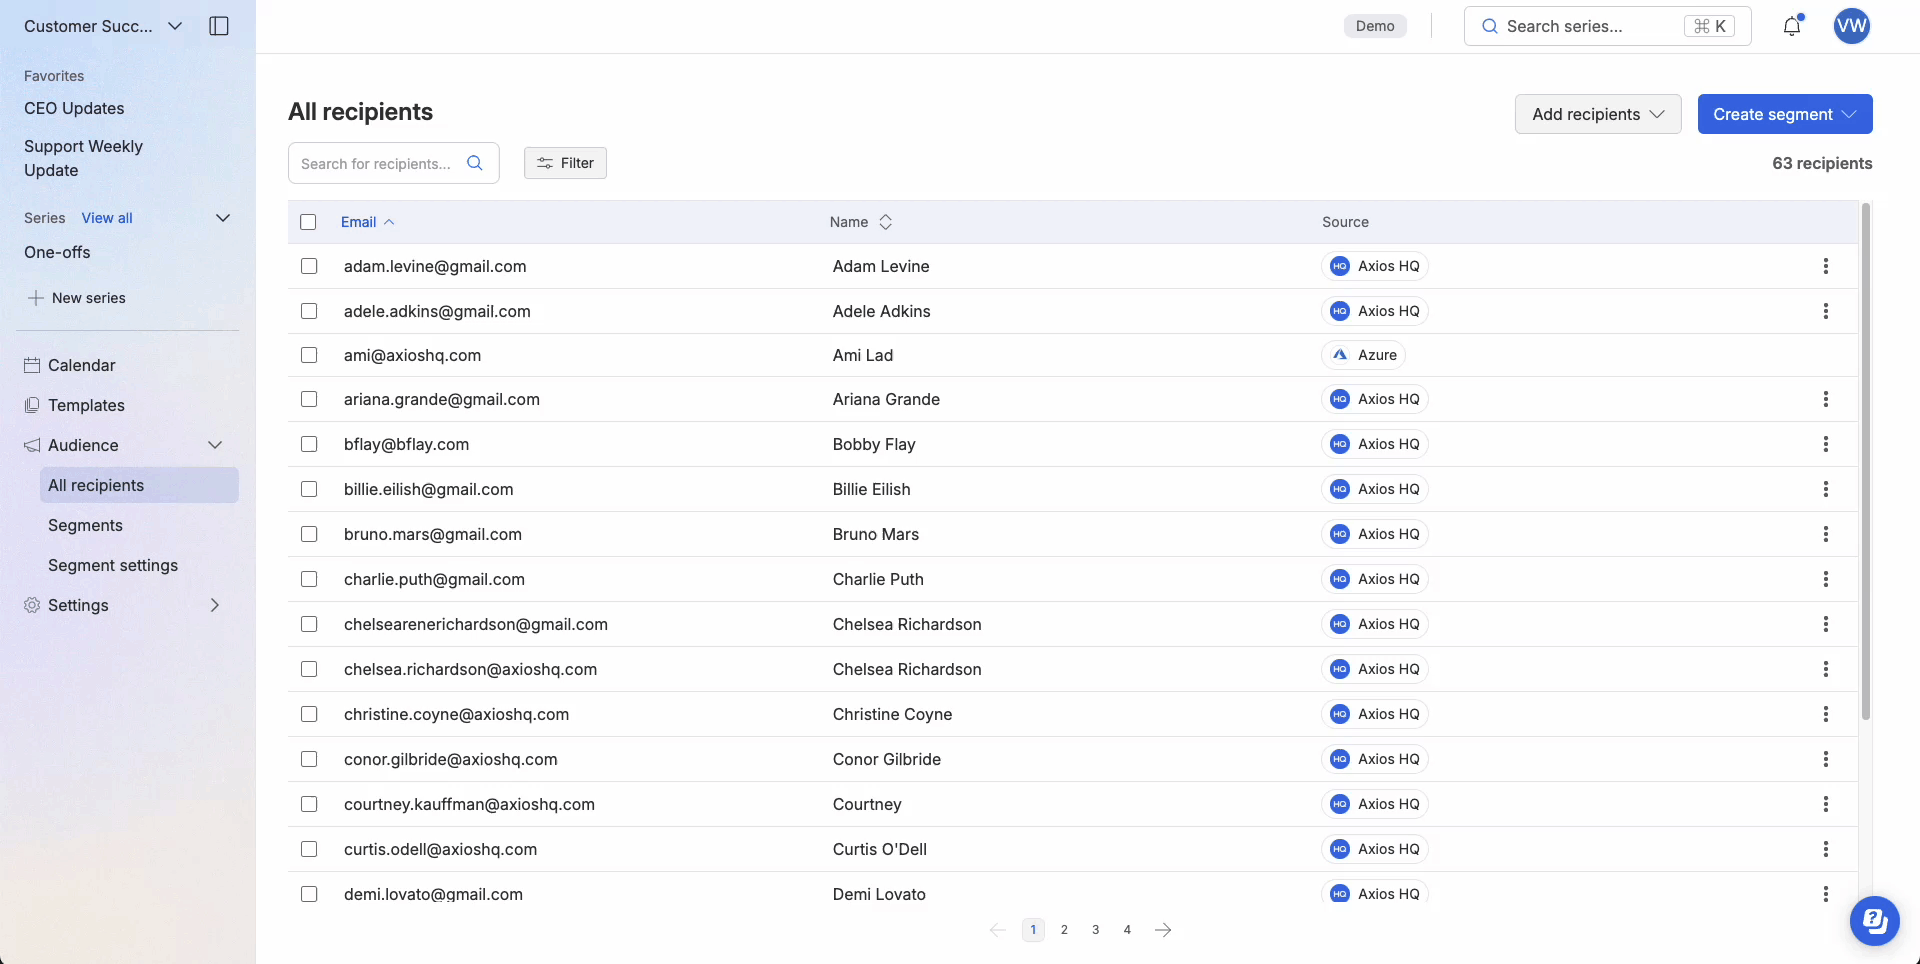This screenshot has height=964, width=1920.
Task: Check the box for bflay@bflay.com
Action: [309, 444]
